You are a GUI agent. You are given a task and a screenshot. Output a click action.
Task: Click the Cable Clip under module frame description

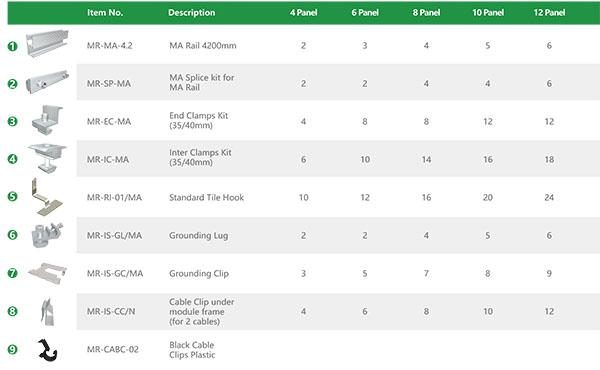[x=202, y=311]
